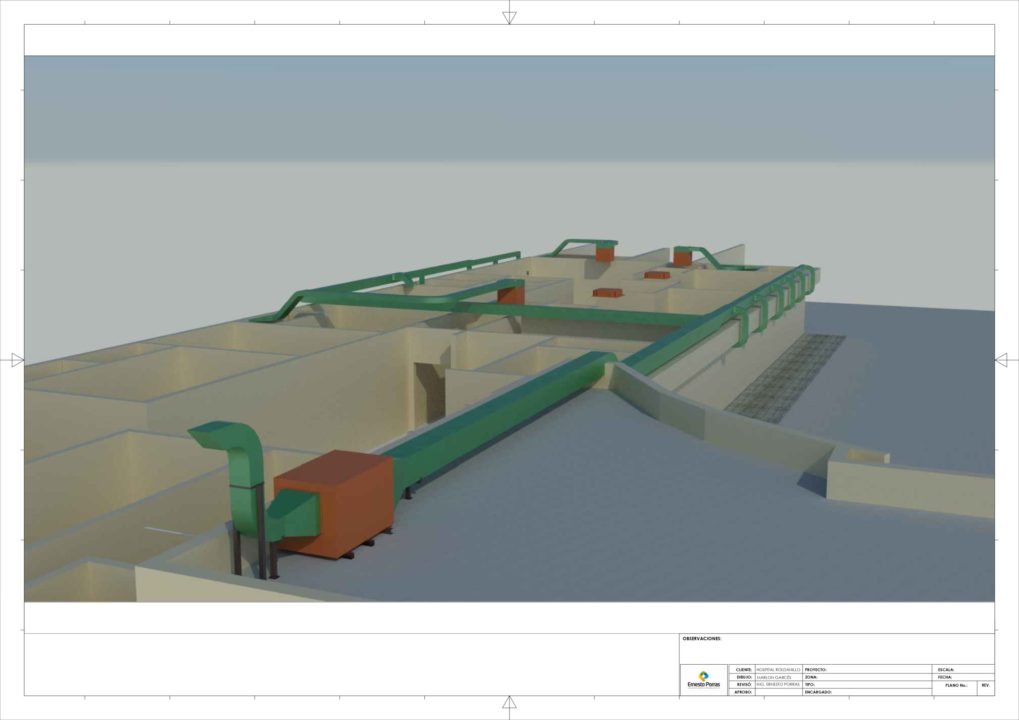The height and width of the screenshot is (720, 1019).
Task: Click the top center sheet alignment arrow
Action: point(509,15)
